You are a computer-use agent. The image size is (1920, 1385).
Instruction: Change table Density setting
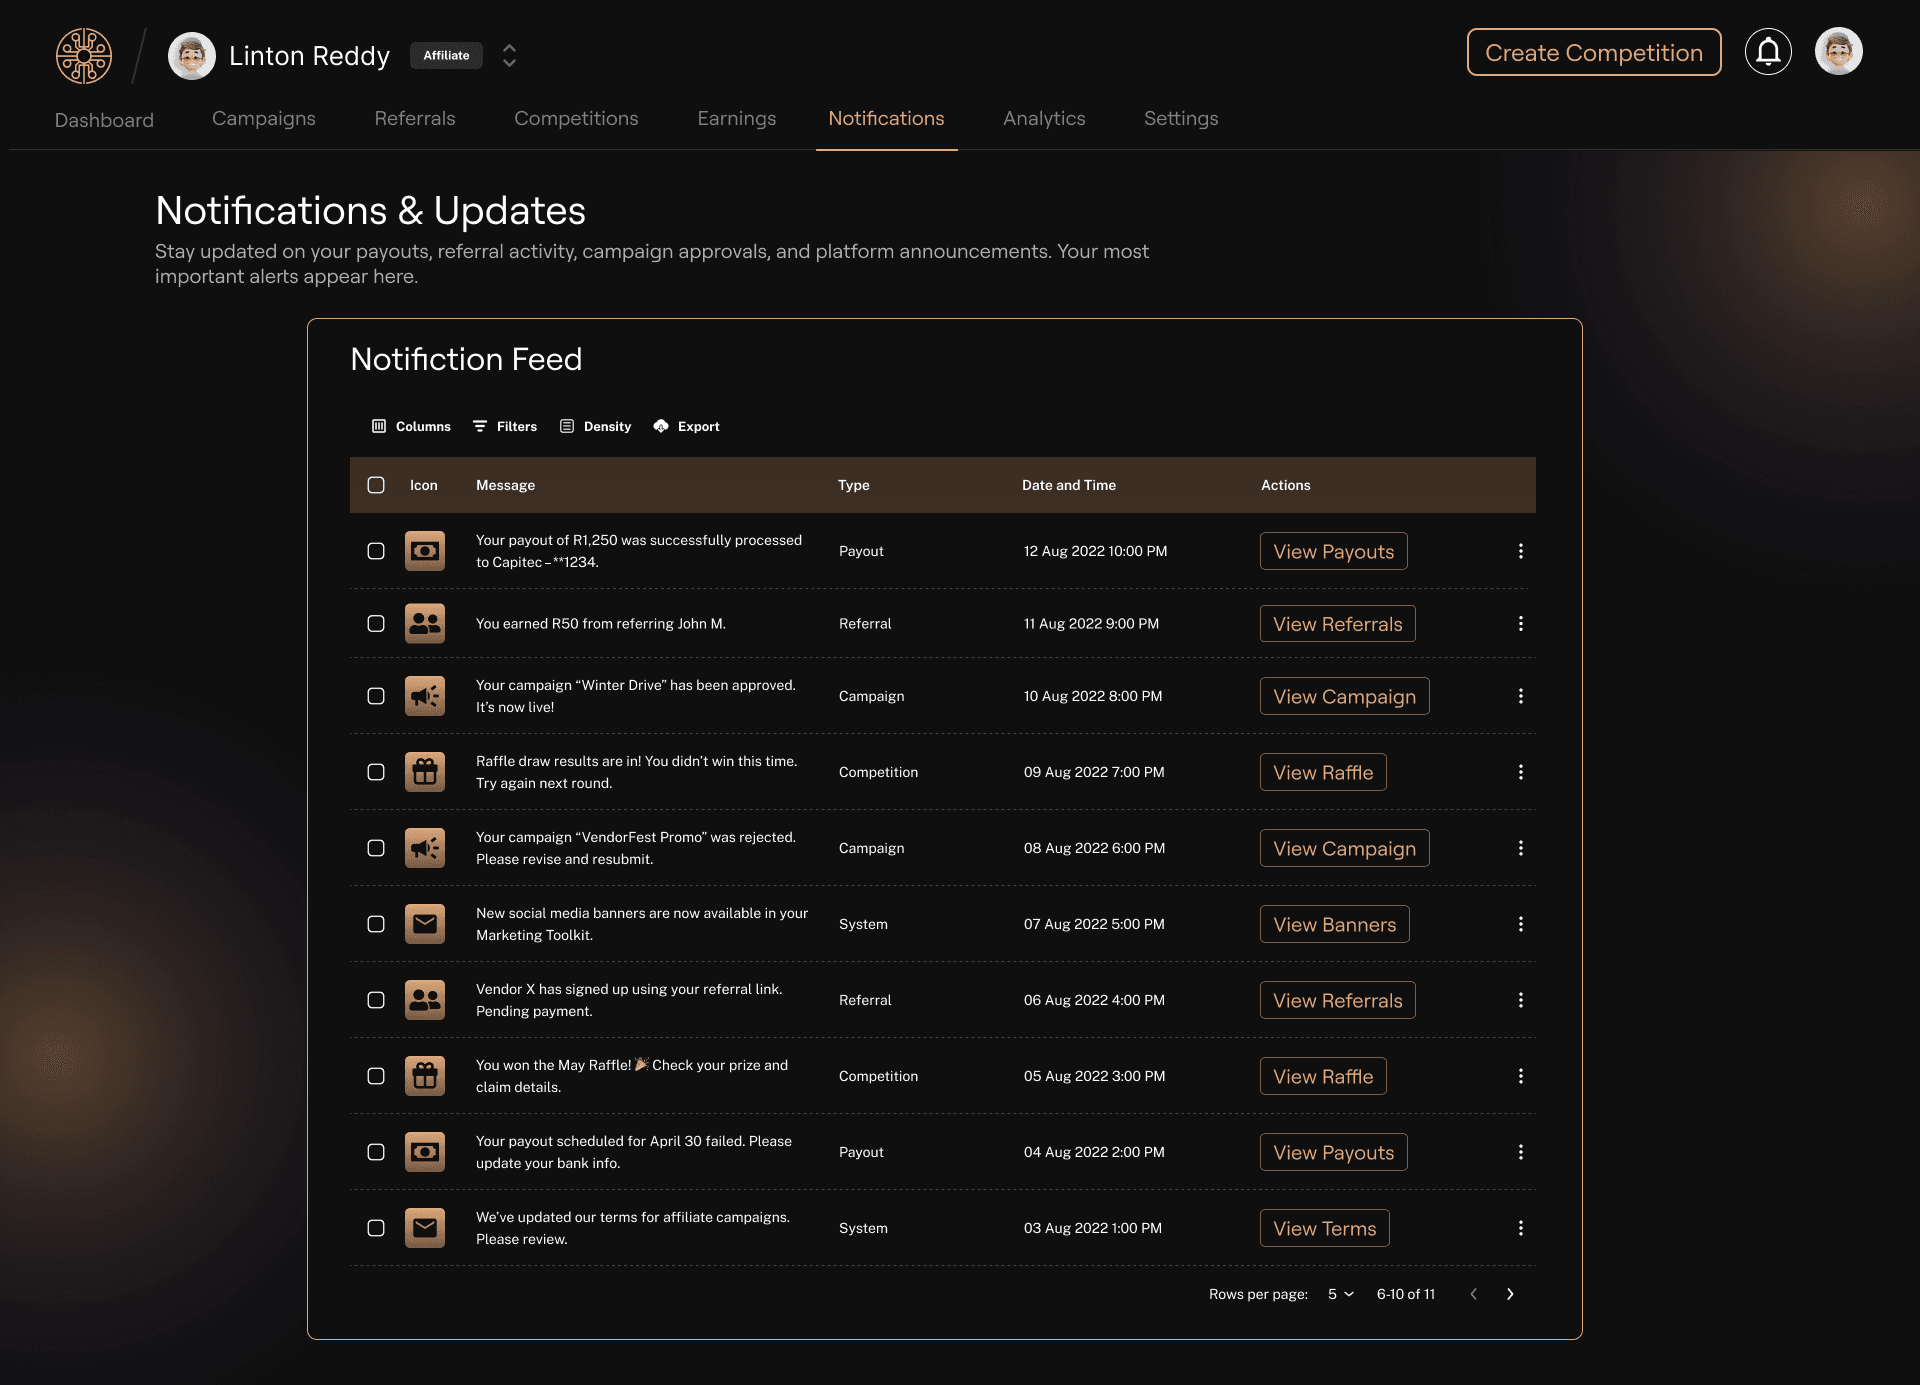point(596,426)
